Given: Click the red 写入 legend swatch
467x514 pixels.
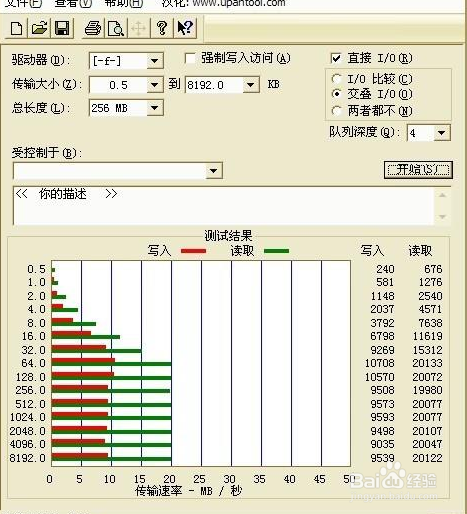Looking at the screenshot, I should point(193,251).
